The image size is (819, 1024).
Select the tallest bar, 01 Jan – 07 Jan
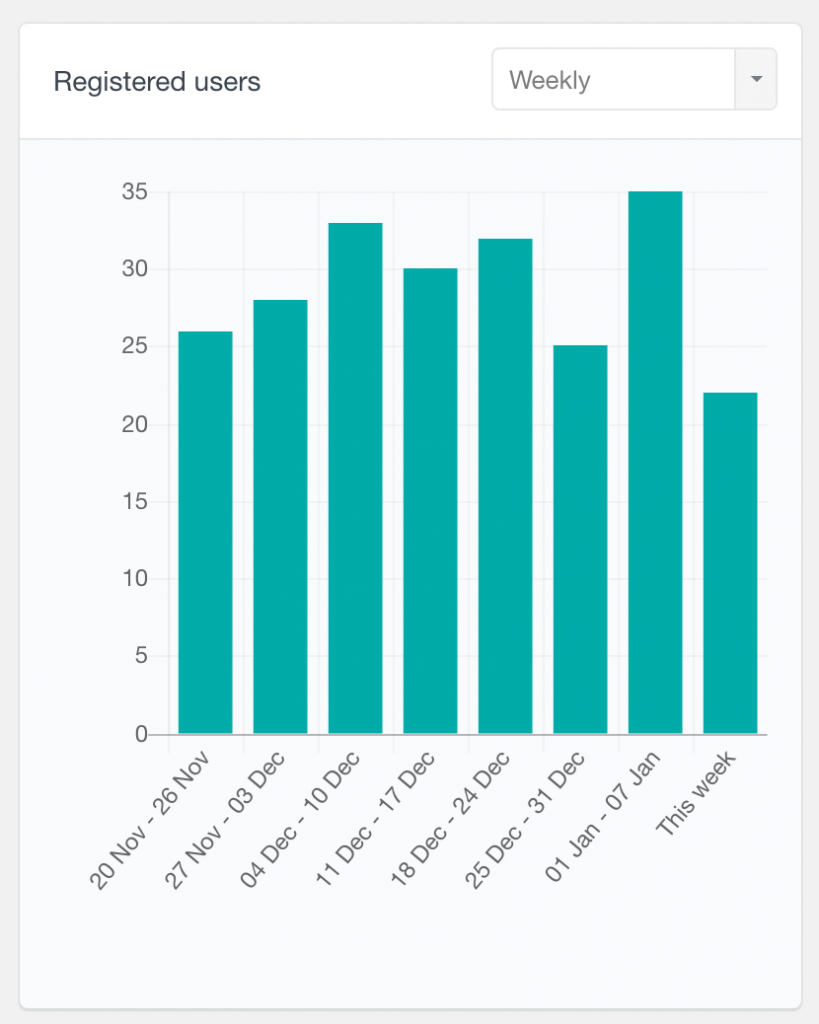(655, 460)
